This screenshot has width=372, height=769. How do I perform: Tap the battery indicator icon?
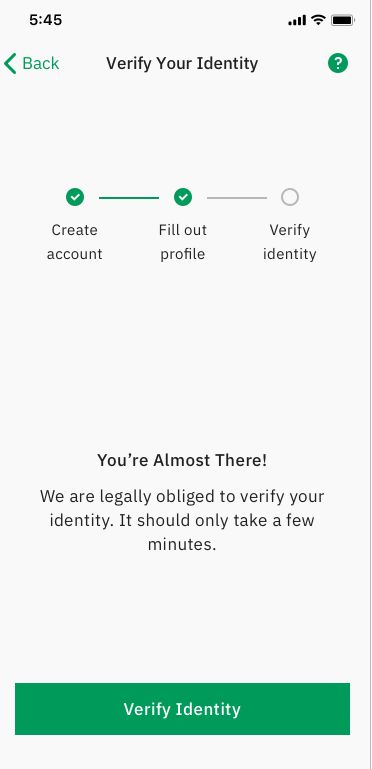click(343, 21)
